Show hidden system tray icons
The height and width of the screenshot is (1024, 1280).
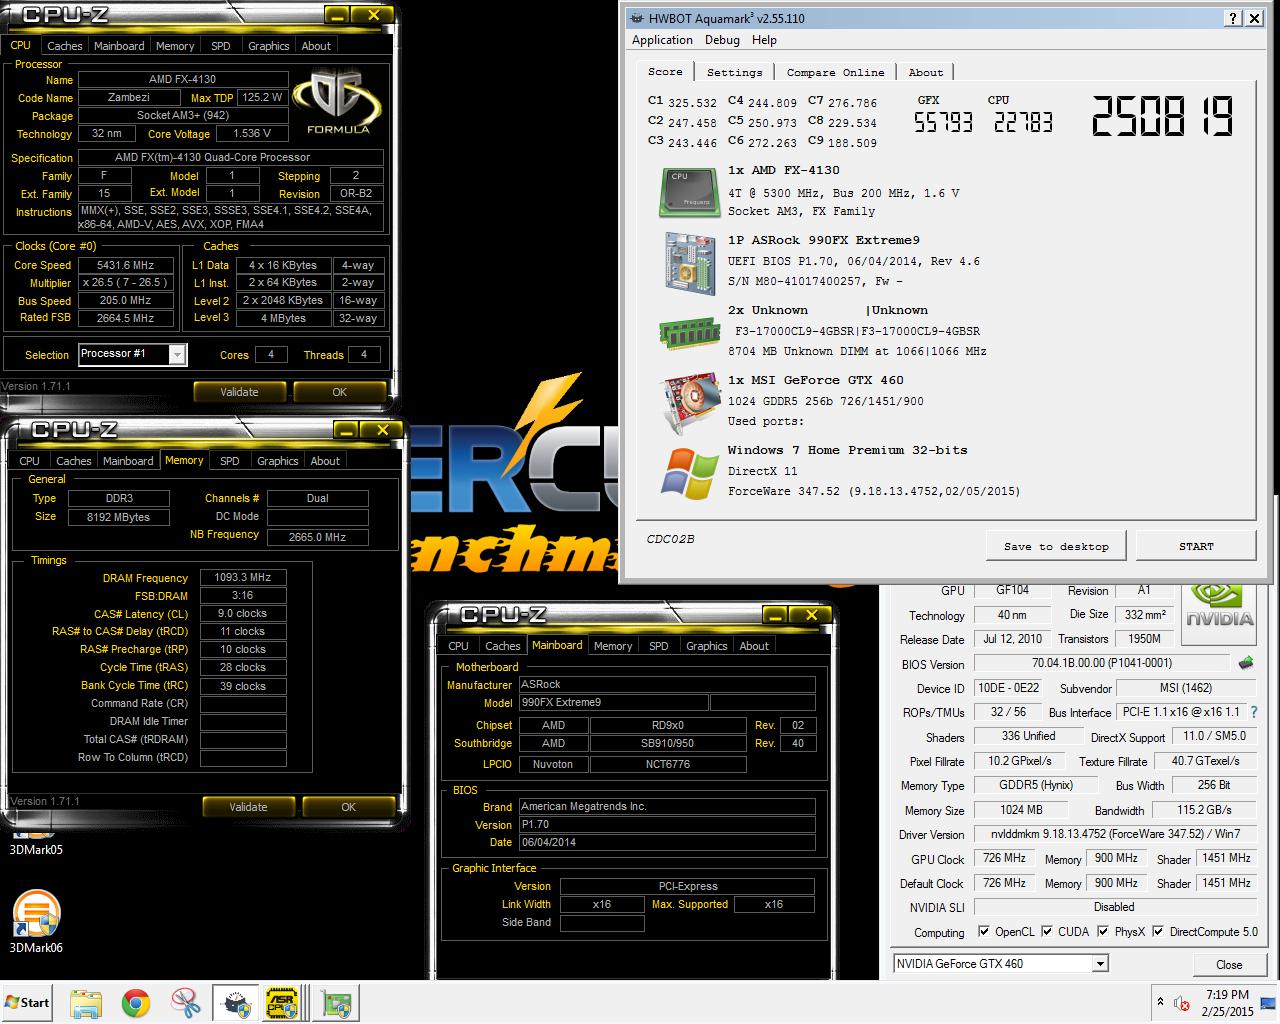1160,1002
